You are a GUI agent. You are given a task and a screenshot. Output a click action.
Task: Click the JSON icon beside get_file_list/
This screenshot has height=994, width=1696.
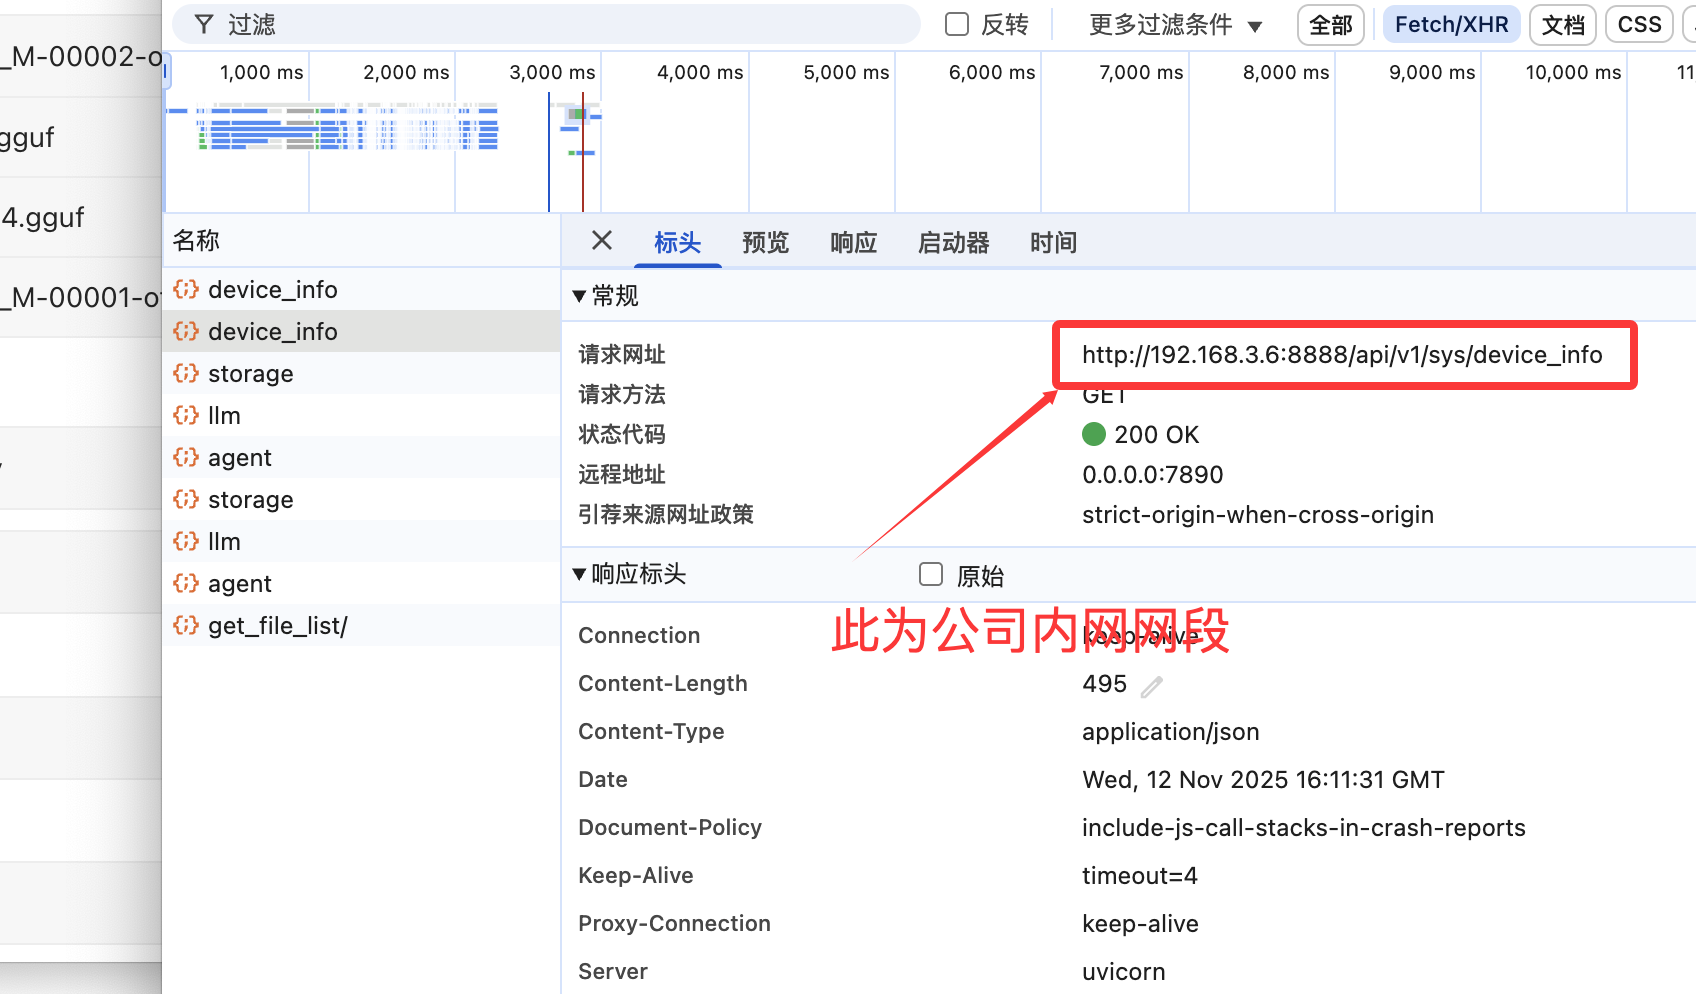coord(185,626)
